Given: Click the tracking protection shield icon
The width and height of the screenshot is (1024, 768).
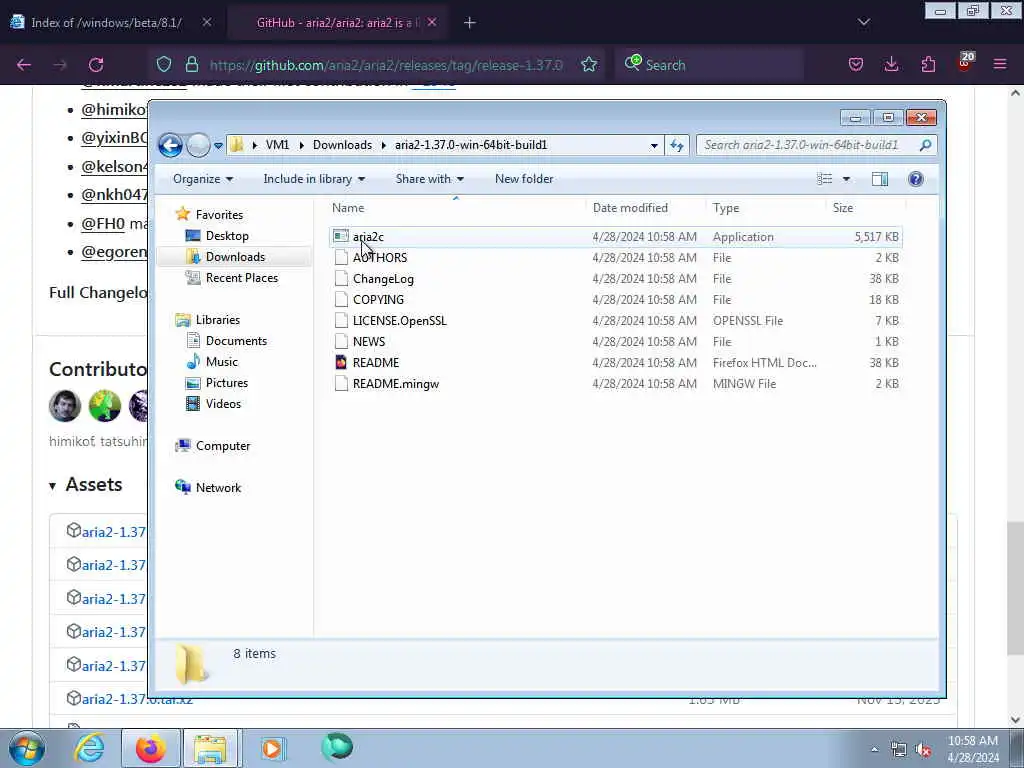Looking at the screenshot, I should [164, 65].
